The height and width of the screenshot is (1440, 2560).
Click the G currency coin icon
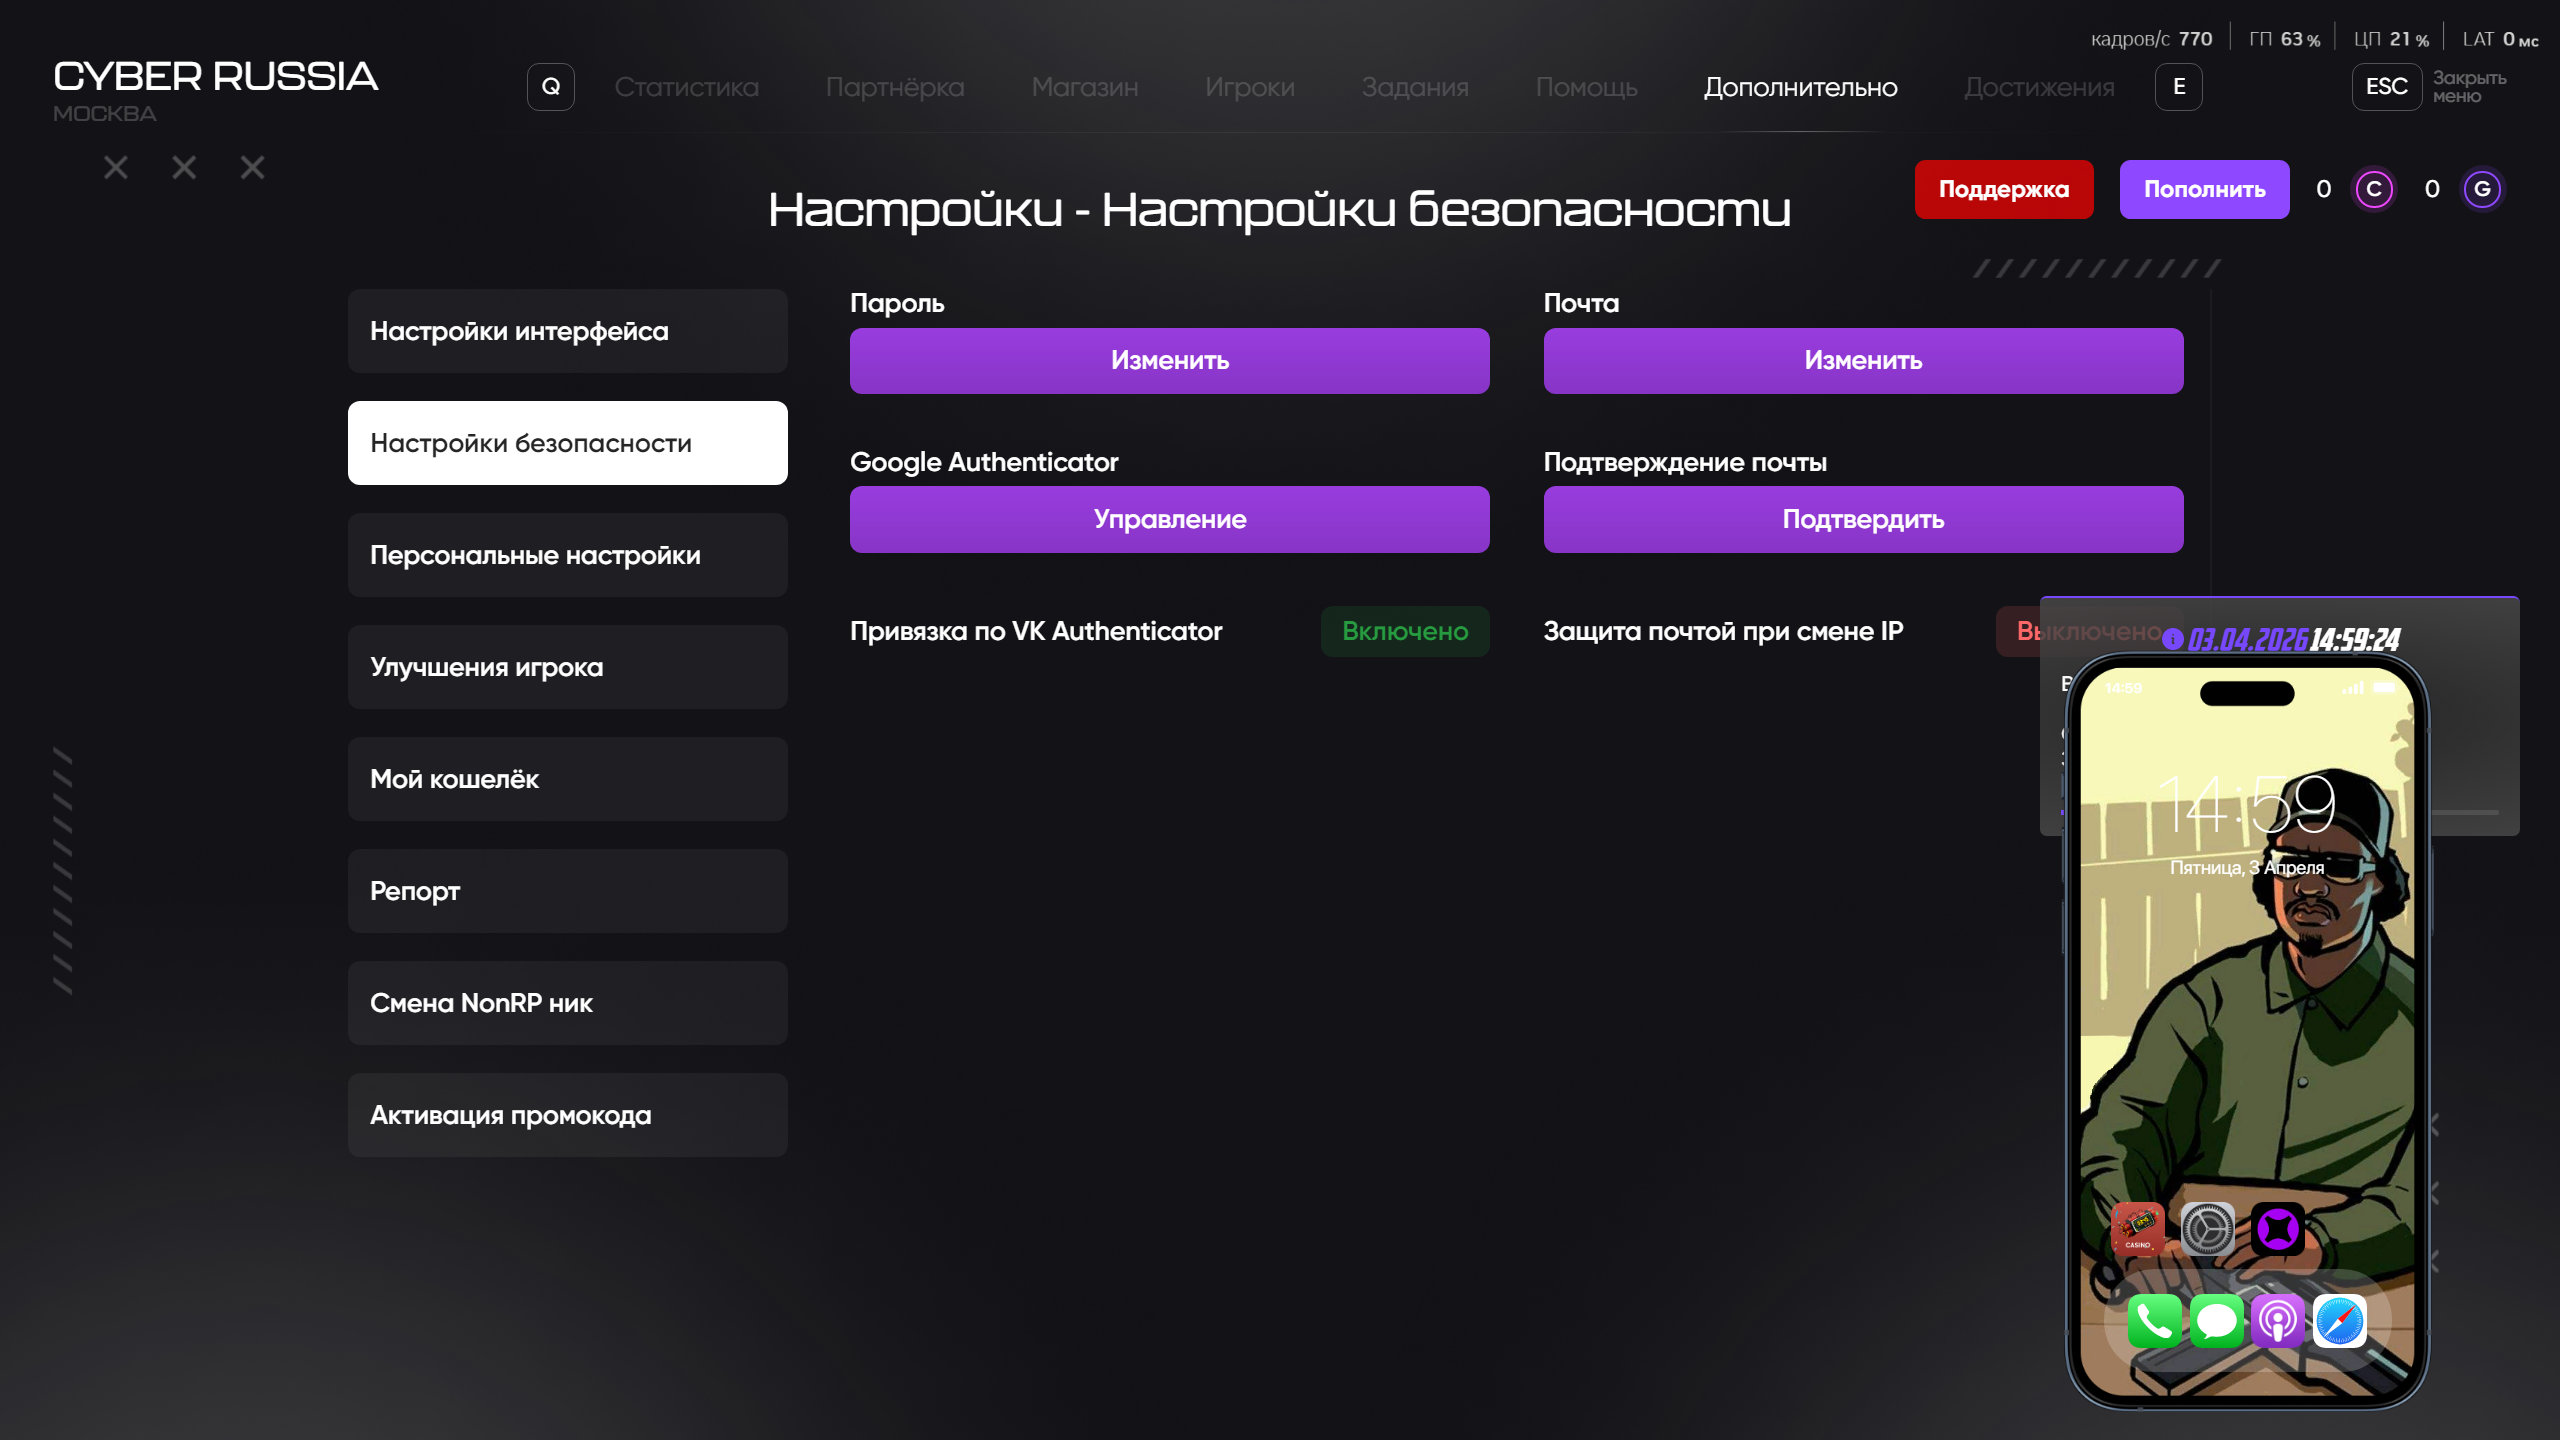pyautogui.click(x=2482, y=189)
